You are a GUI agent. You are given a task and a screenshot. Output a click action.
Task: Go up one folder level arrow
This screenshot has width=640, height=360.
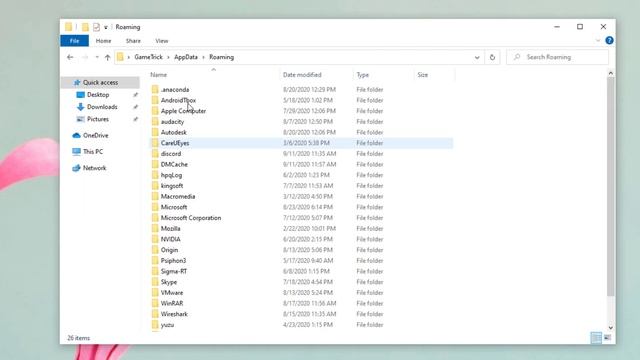coord(107,57)
